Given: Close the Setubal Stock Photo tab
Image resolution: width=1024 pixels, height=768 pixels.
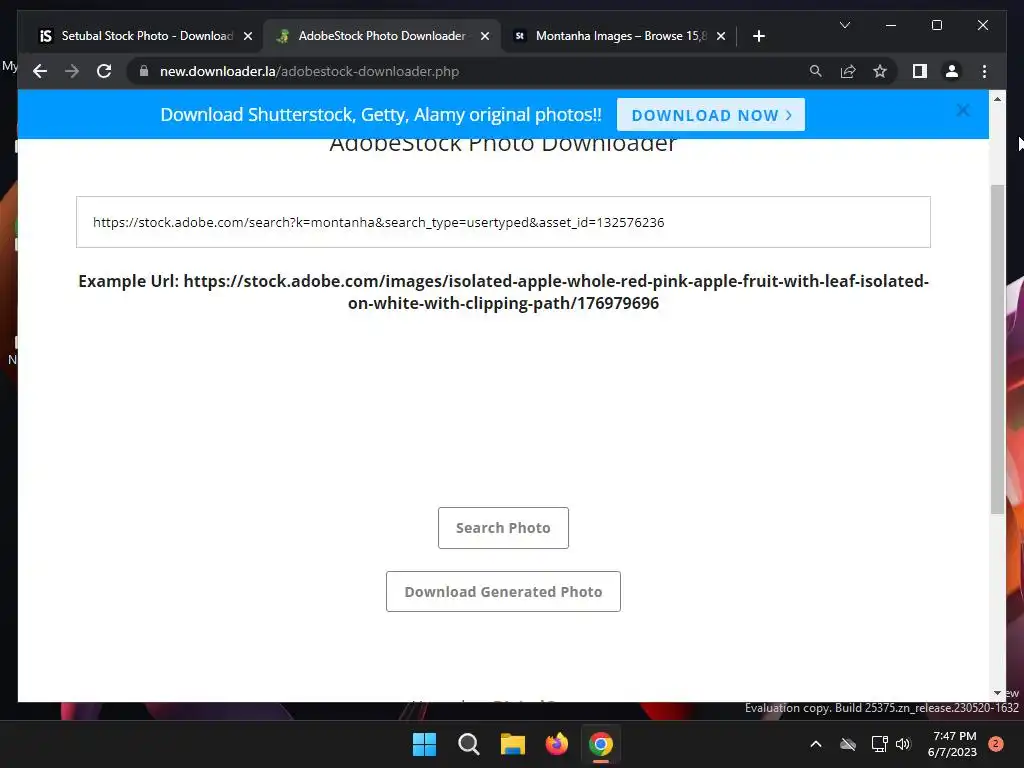Looking at the screenshot, I should tap(248, 36).
